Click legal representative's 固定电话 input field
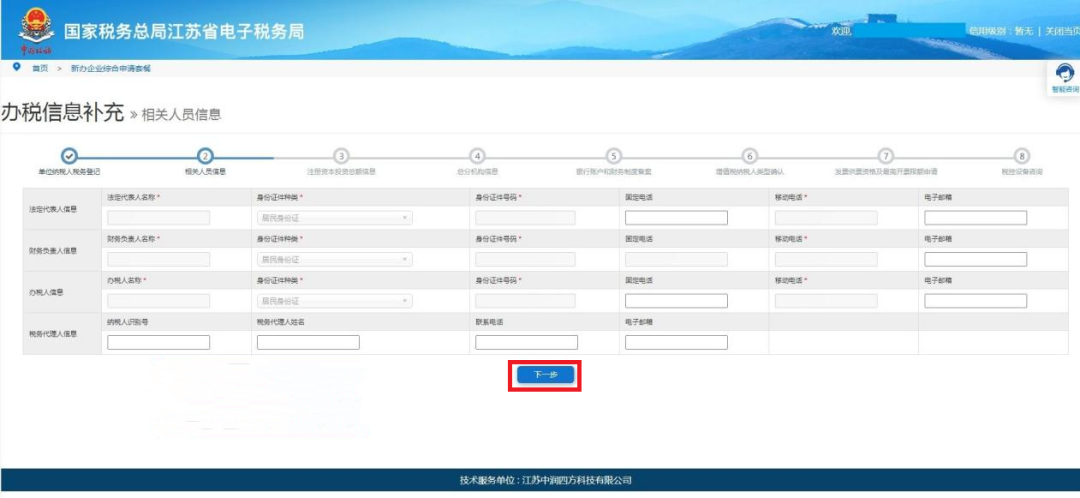The height and width of the screenshot is (498, 1080). (676, 218)
